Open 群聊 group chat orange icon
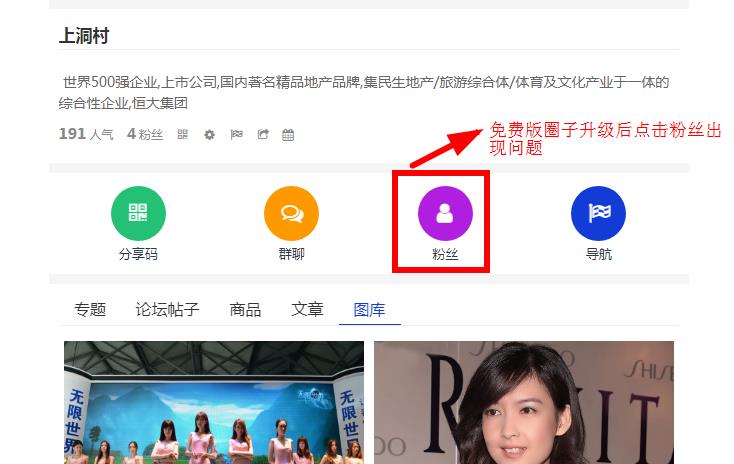 tap(291, 213)
